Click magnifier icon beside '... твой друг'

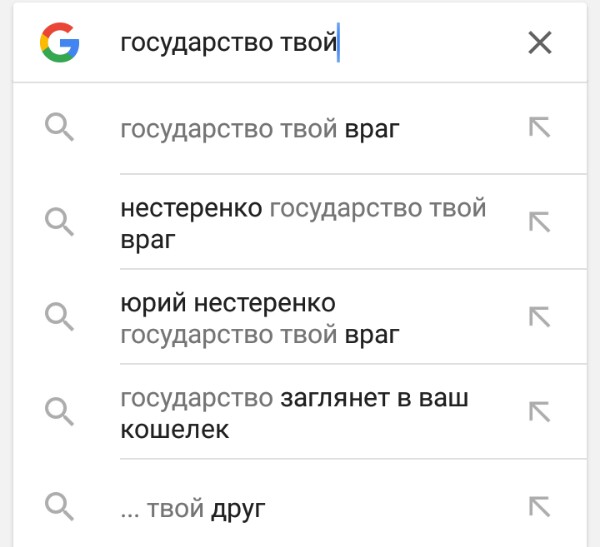60,506
